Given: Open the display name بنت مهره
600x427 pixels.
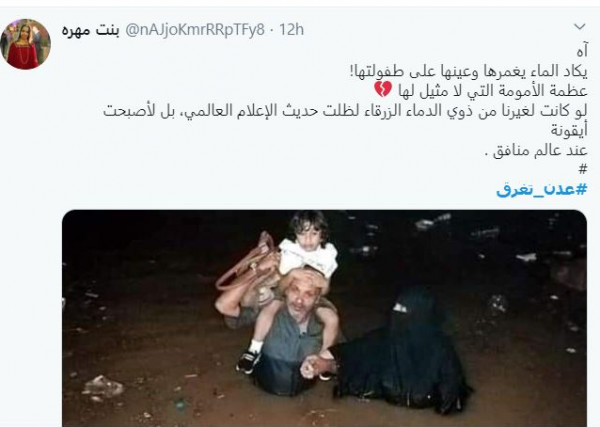Looking at the screenshot, I should (91, 30).
